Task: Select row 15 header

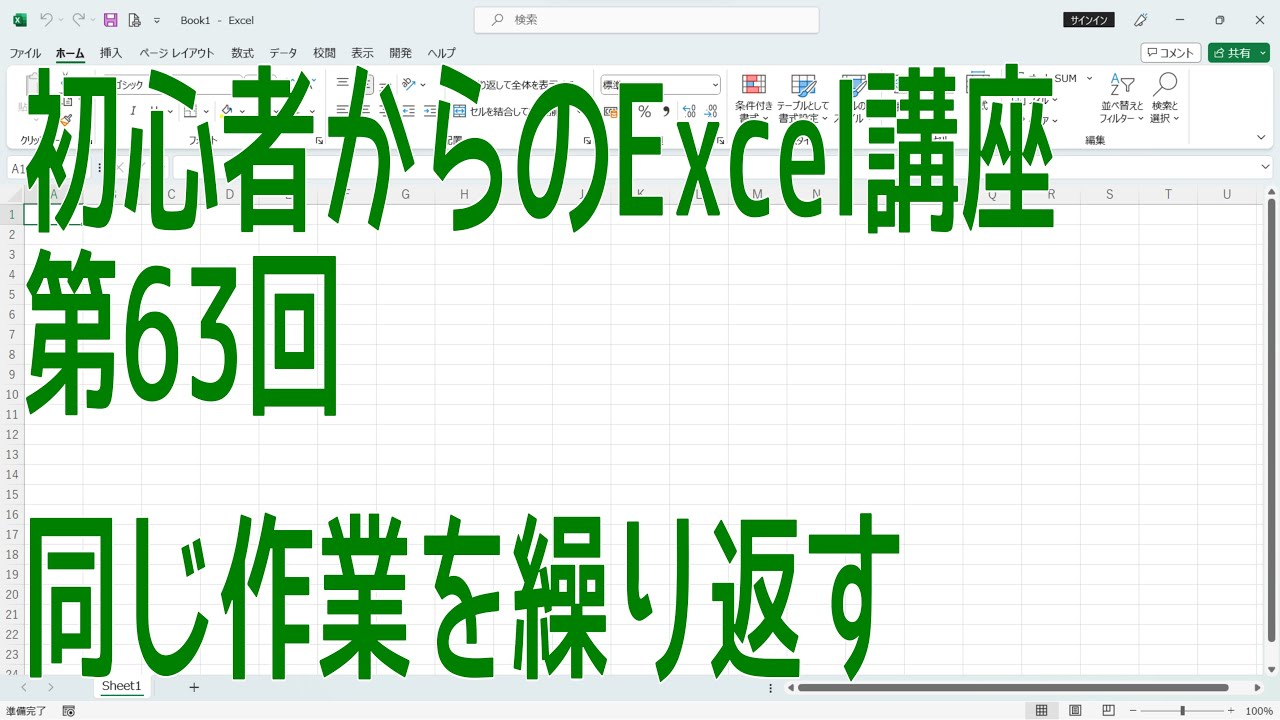Action: coord(12,495)
